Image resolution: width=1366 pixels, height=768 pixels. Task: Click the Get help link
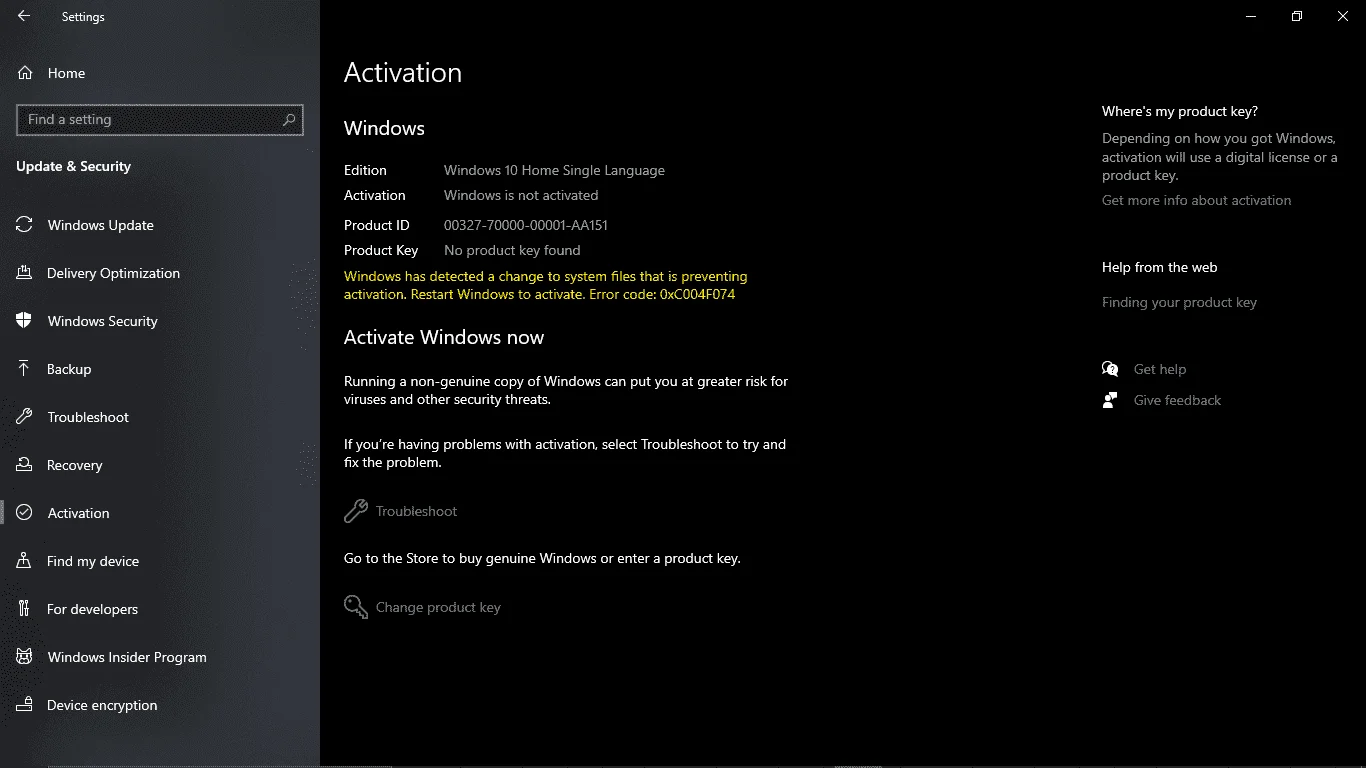point(1160,369)
